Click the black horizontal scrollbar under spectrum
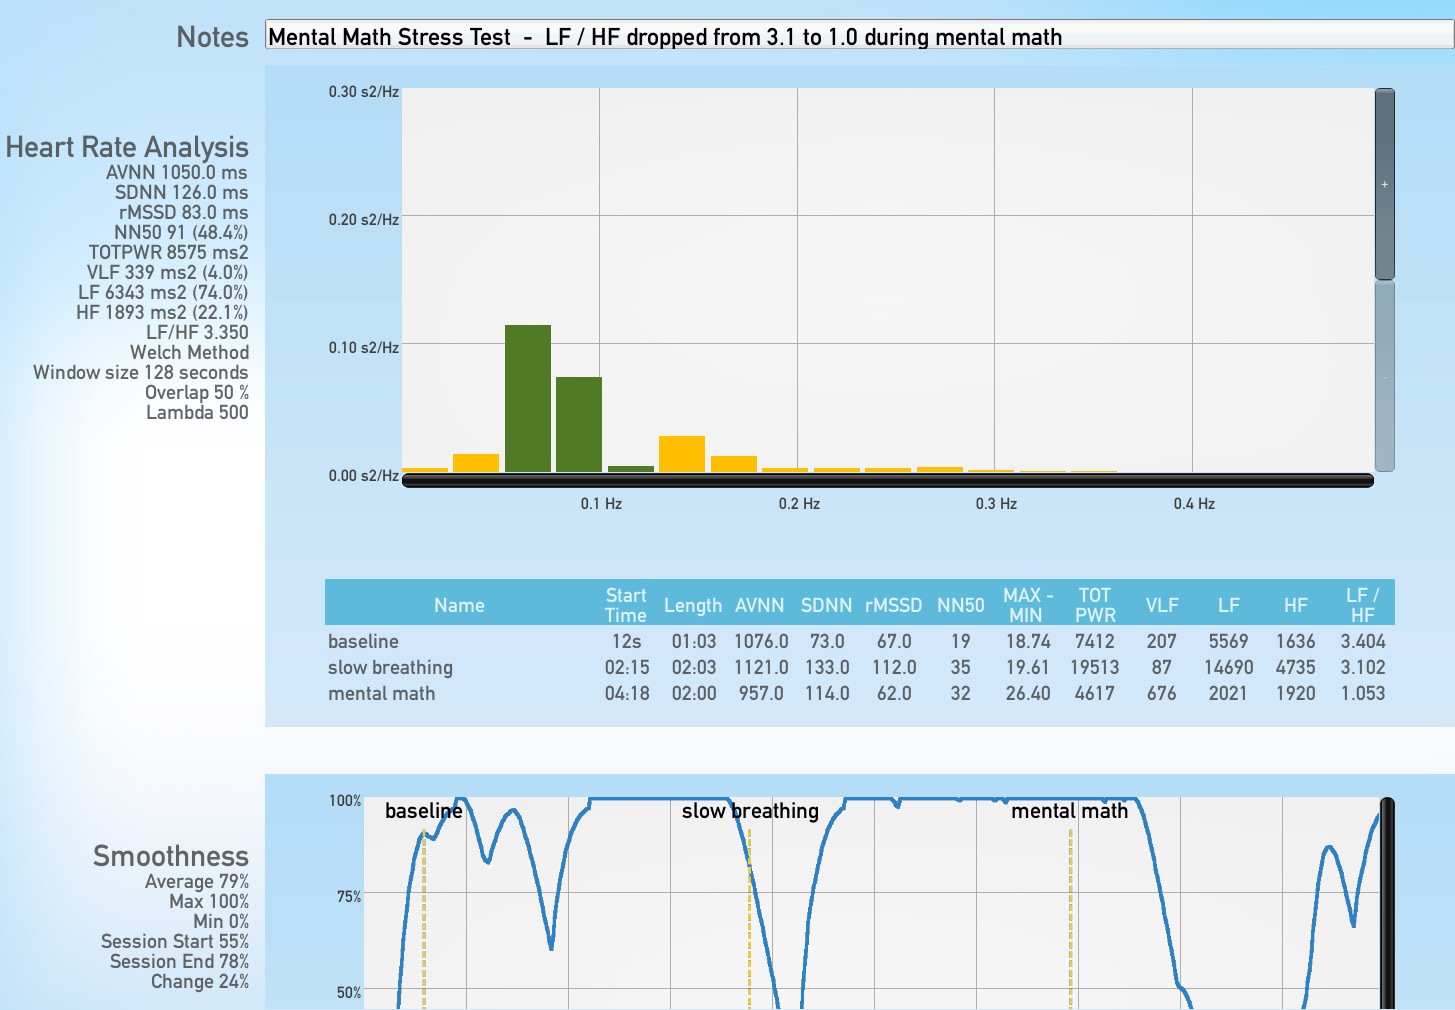Screen dimensions: 1455x1010 click(887, 481)
